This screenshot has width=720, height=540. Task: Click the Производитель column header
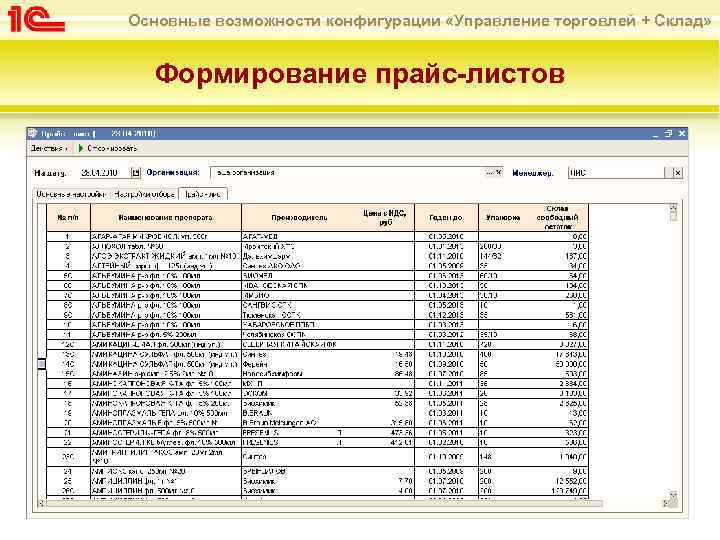[299, 218]
